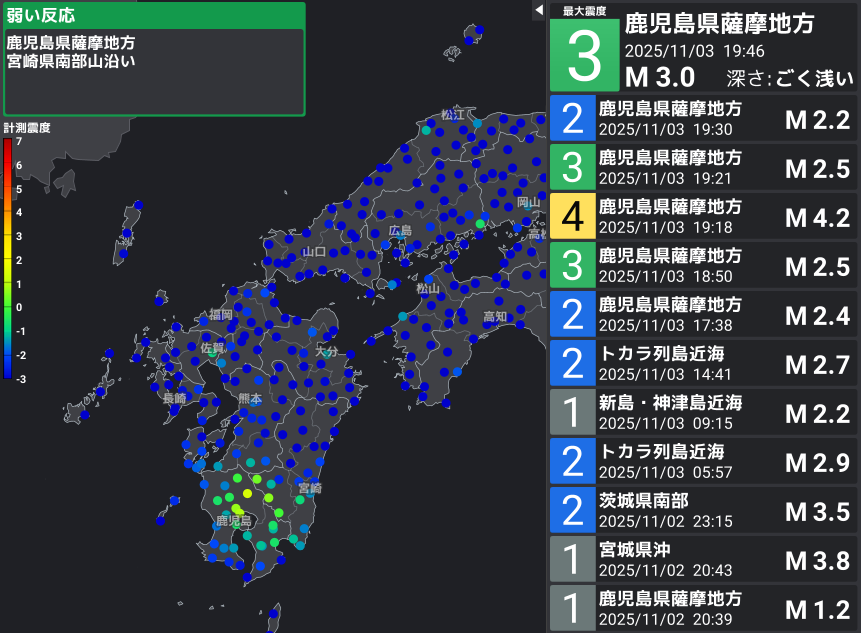Click the blue intensity 2 badge of 茨城県南部
The height and width of the screenshot is (633, 861).
(x=572, y=510)
